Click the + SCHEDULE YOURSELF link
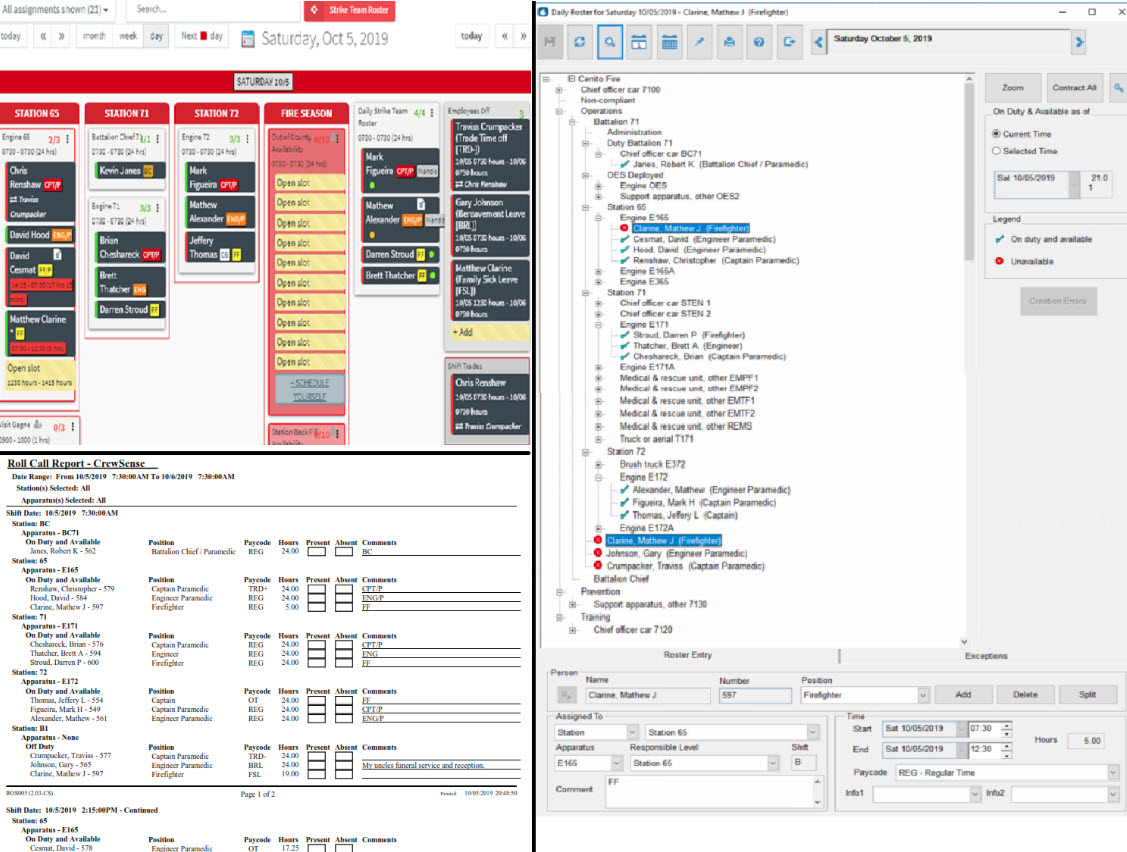 (x=309, y=390)
